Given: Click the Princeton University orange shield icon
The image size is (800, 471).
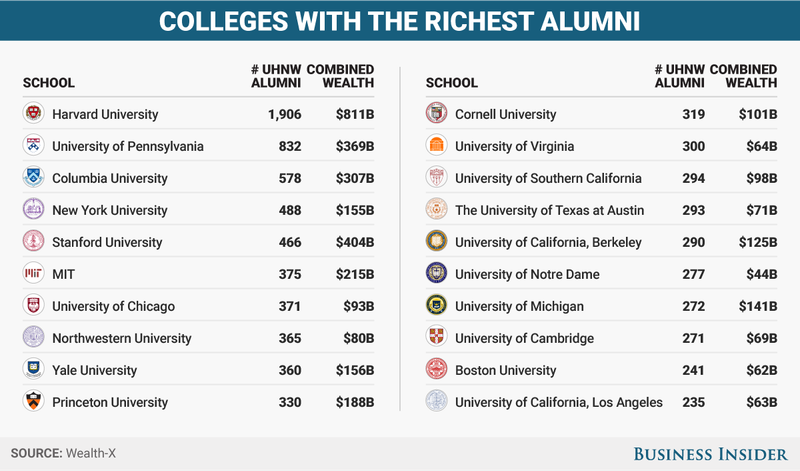Looking at the screenshot, I should pyautogui.click(x=34, y=401).
